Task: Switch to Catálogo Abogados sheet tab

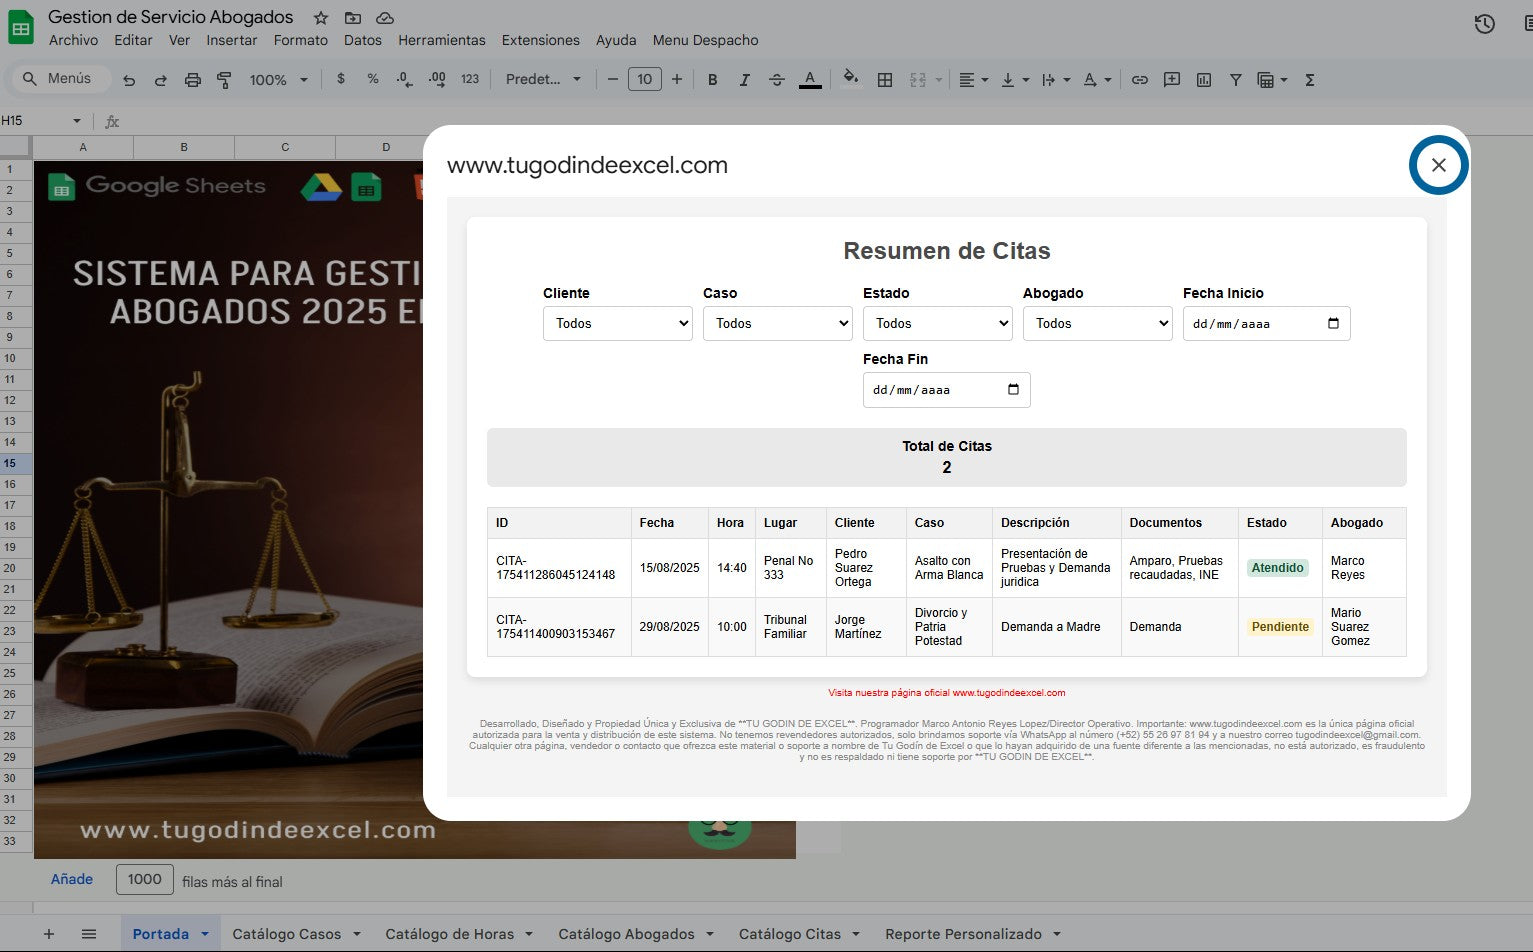Action: click(636, 934)
